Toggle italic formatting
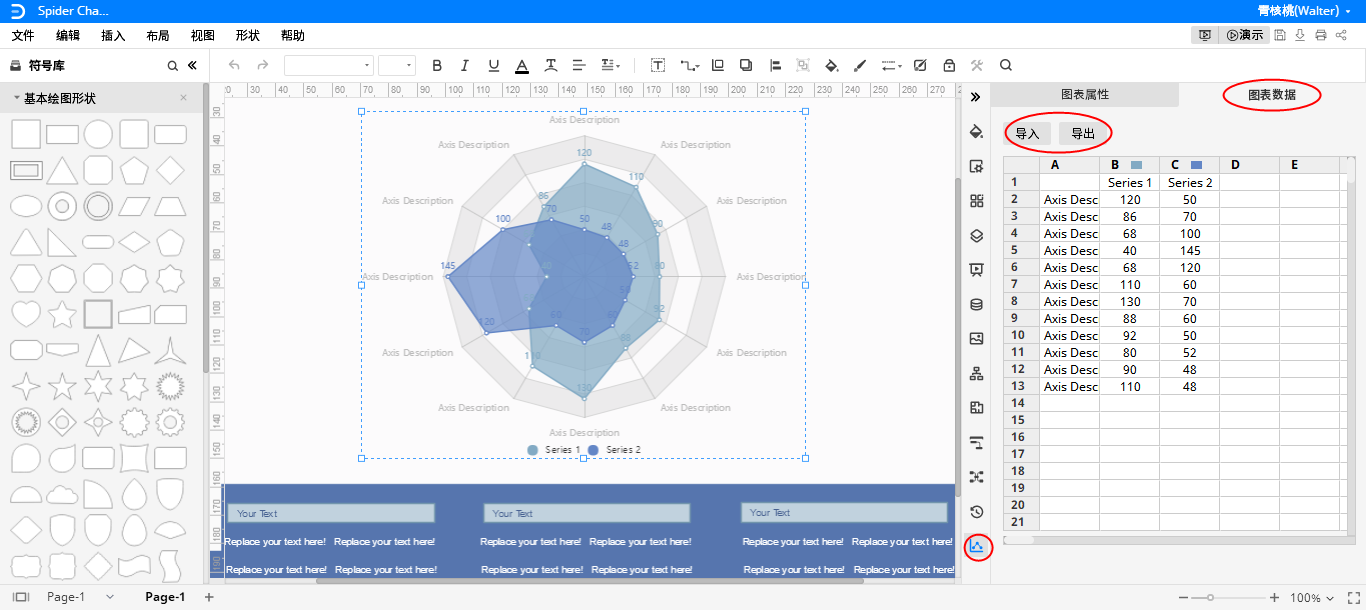The height and width of the screenshot is (610, 1366). tap(465, 65)
